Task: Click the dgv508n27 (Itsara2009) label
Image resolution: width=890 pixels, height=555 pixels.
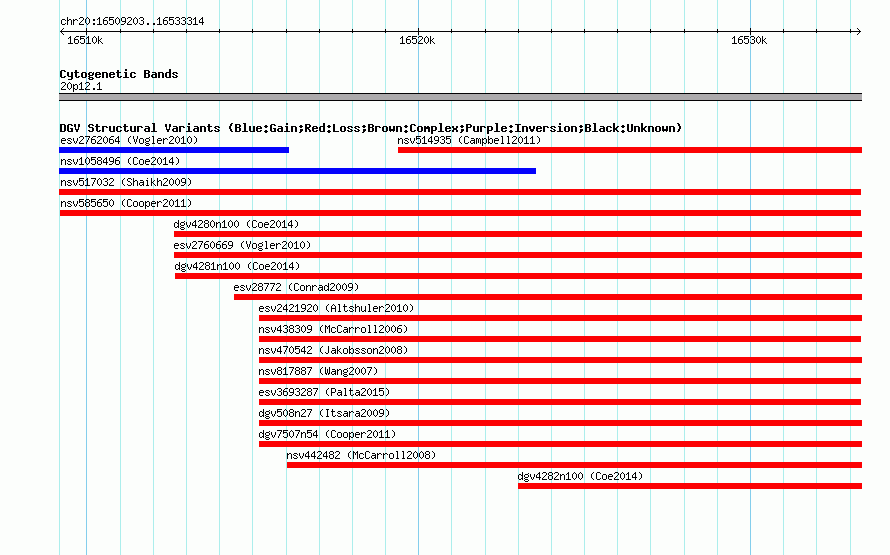Action: pos(324,413)
